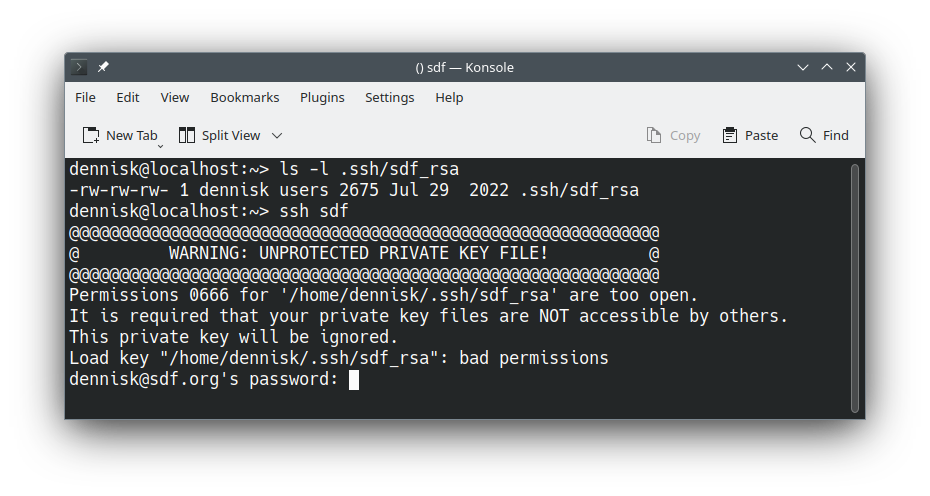The image size is (930, 496).
Task: Click the Find magnifier icon
Action: click(x=807, y=135)
